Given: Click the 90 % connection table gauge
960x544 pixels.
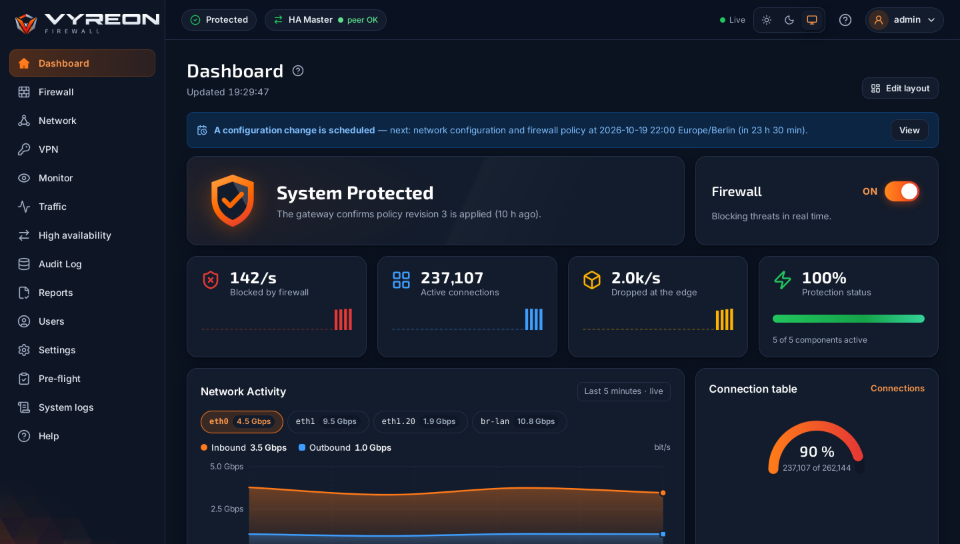Looking at the screenshot, I should click(x=816, y=448).
